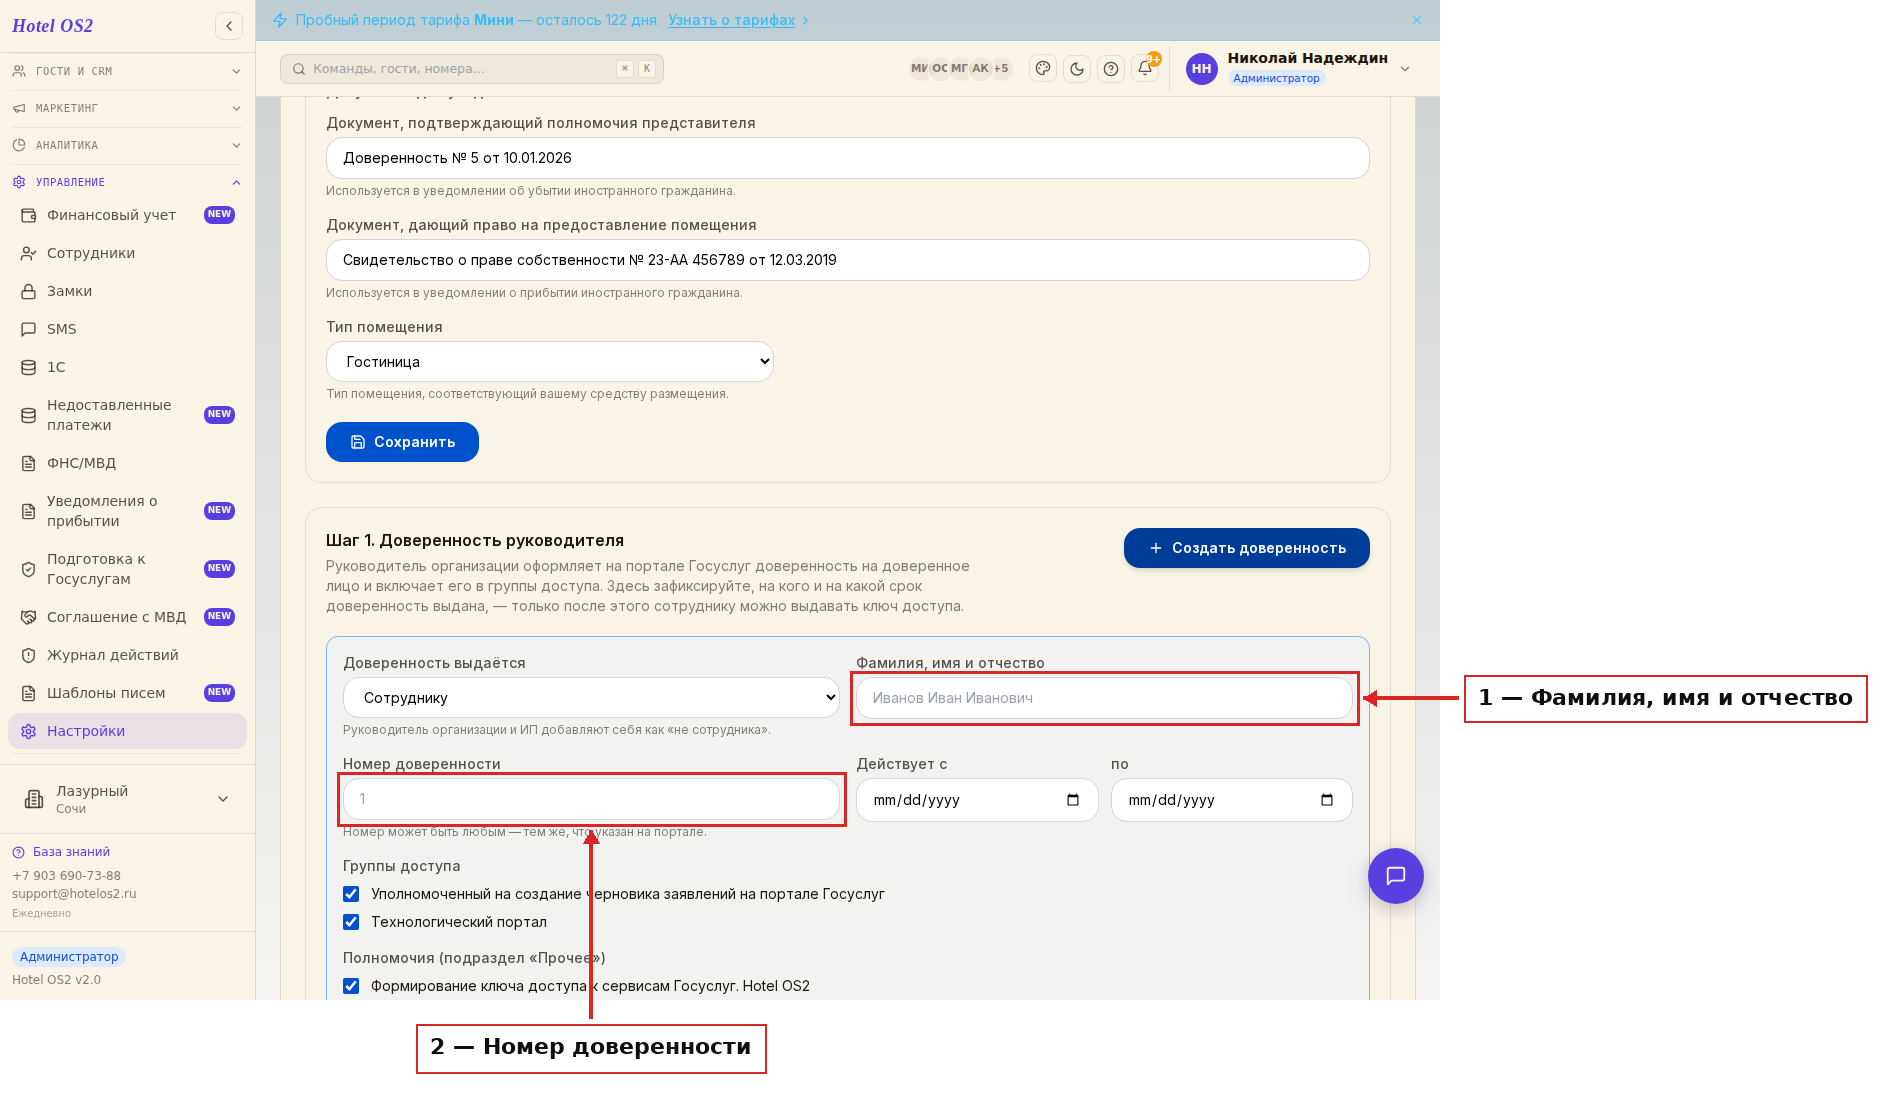Image resolution: width=1891 pixels, height=1097 pixels.
Task: Open 1С integration menu item
Action: click(127, 367)
